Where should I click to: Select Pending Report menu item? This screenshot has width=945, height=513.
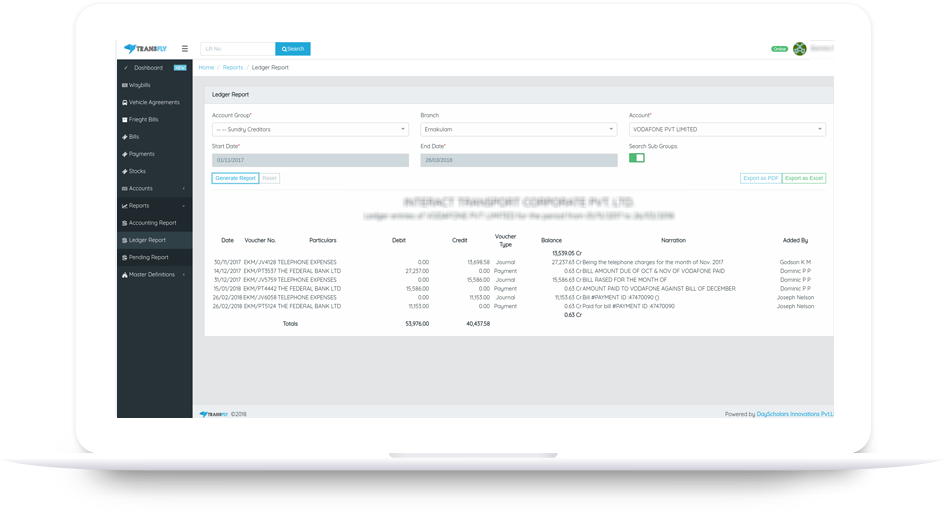click(x=148, y=257)
